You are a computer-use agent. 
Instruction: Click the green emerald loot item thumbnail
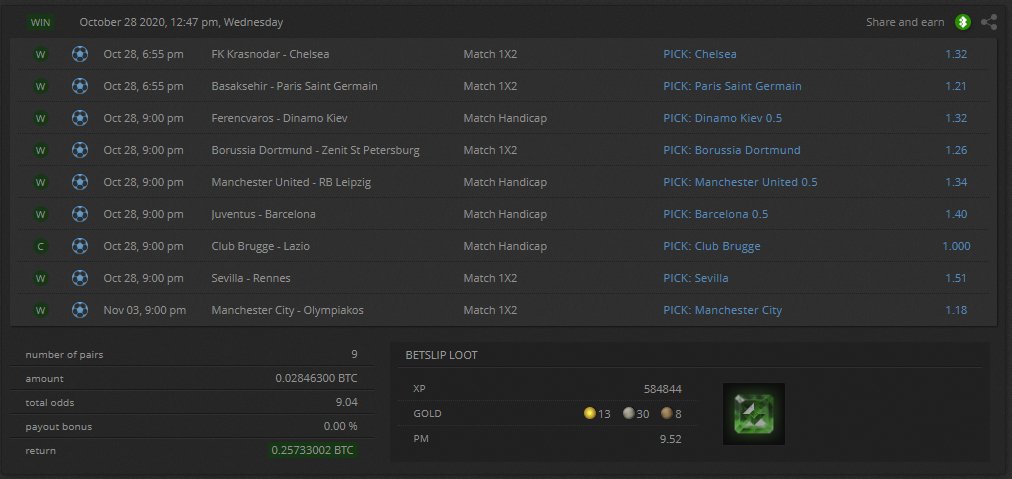pos(754,414)
